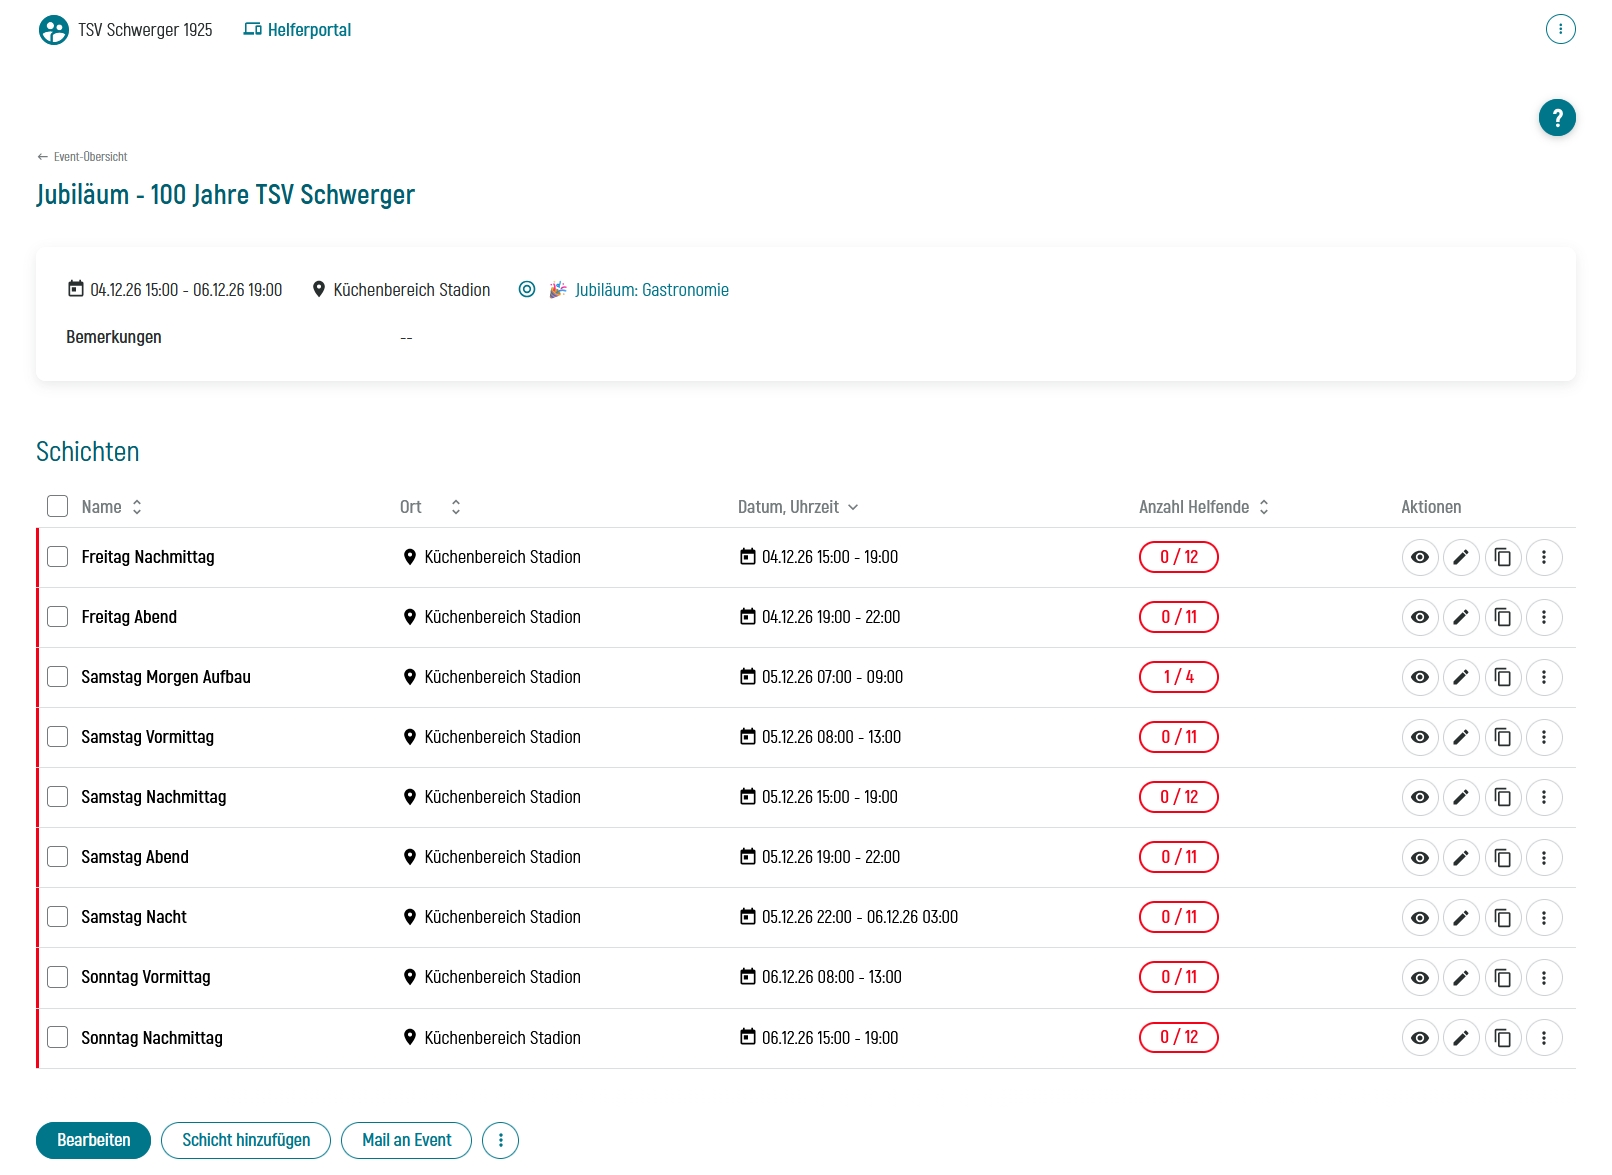View the Sonntag Vormittag shift via eye icon
1612x1175 pixels.
(1419, 977)
